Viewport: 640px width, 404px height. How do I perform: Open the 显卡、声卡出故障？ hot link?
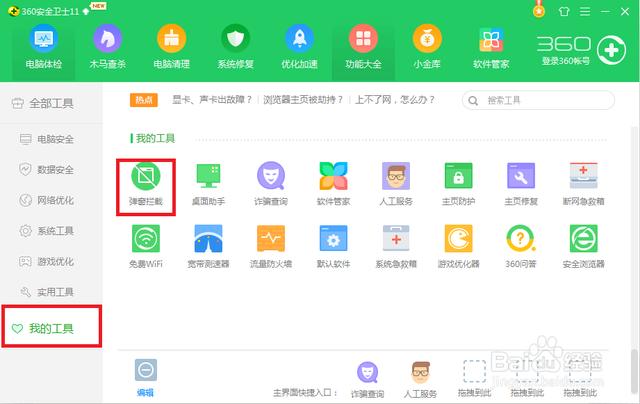point(212,100)
